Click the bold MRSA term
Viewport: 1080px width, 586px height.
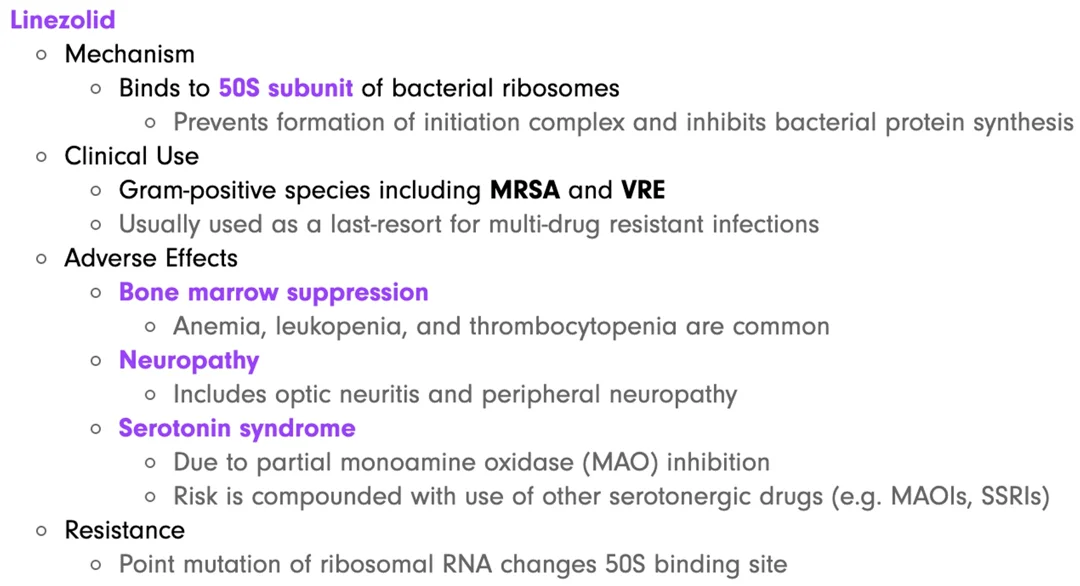tap(526, 190)
